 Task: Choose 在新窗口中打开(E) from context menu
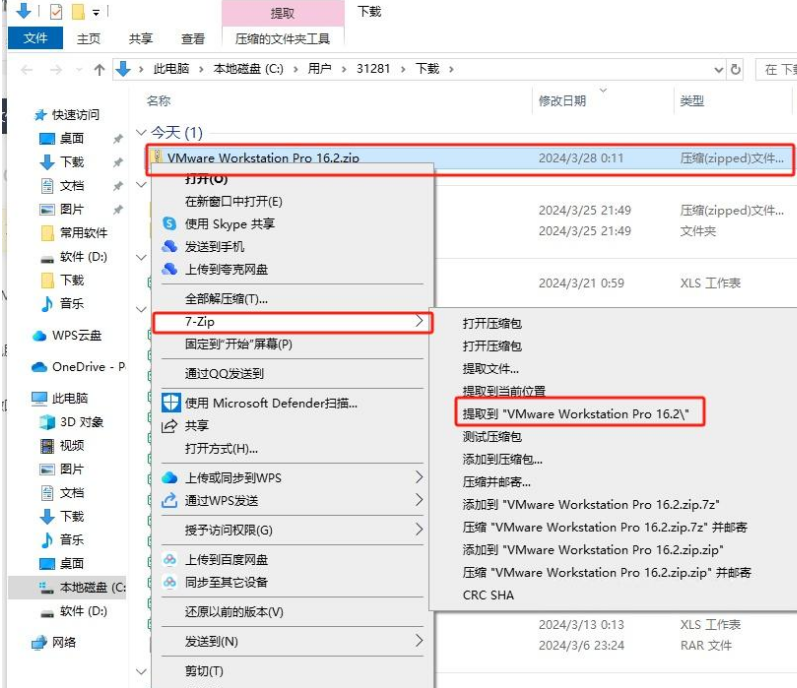tap(293, 202)
